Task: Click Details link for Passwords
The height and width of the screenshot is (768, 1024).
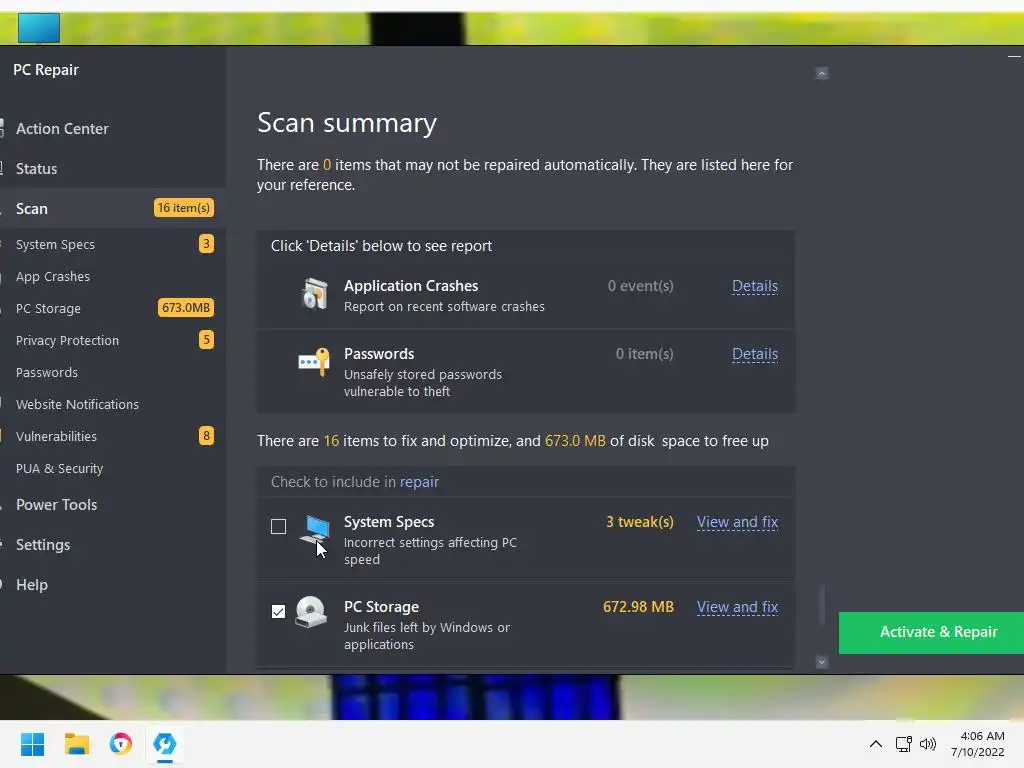Action: [x=755, y=354]
